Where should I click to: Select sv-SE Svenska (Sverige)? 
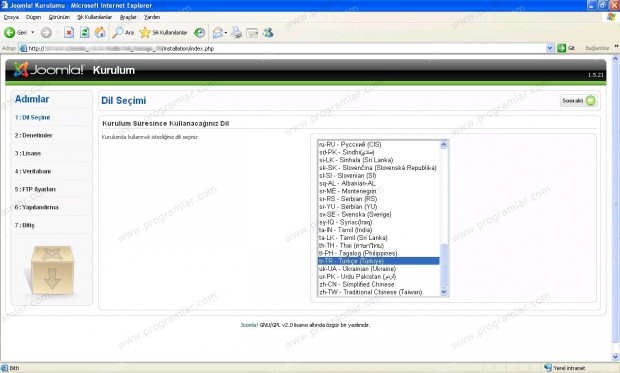[x=379, y=214]
